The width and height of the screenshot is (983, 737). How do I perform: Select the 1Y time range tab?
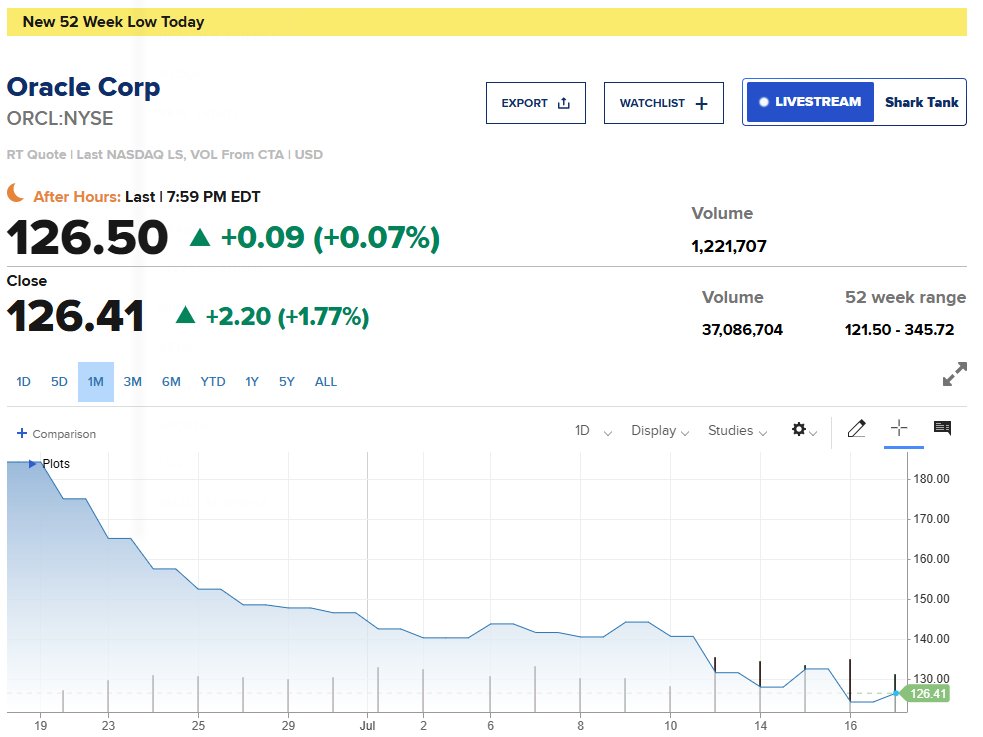click(252, 382)
